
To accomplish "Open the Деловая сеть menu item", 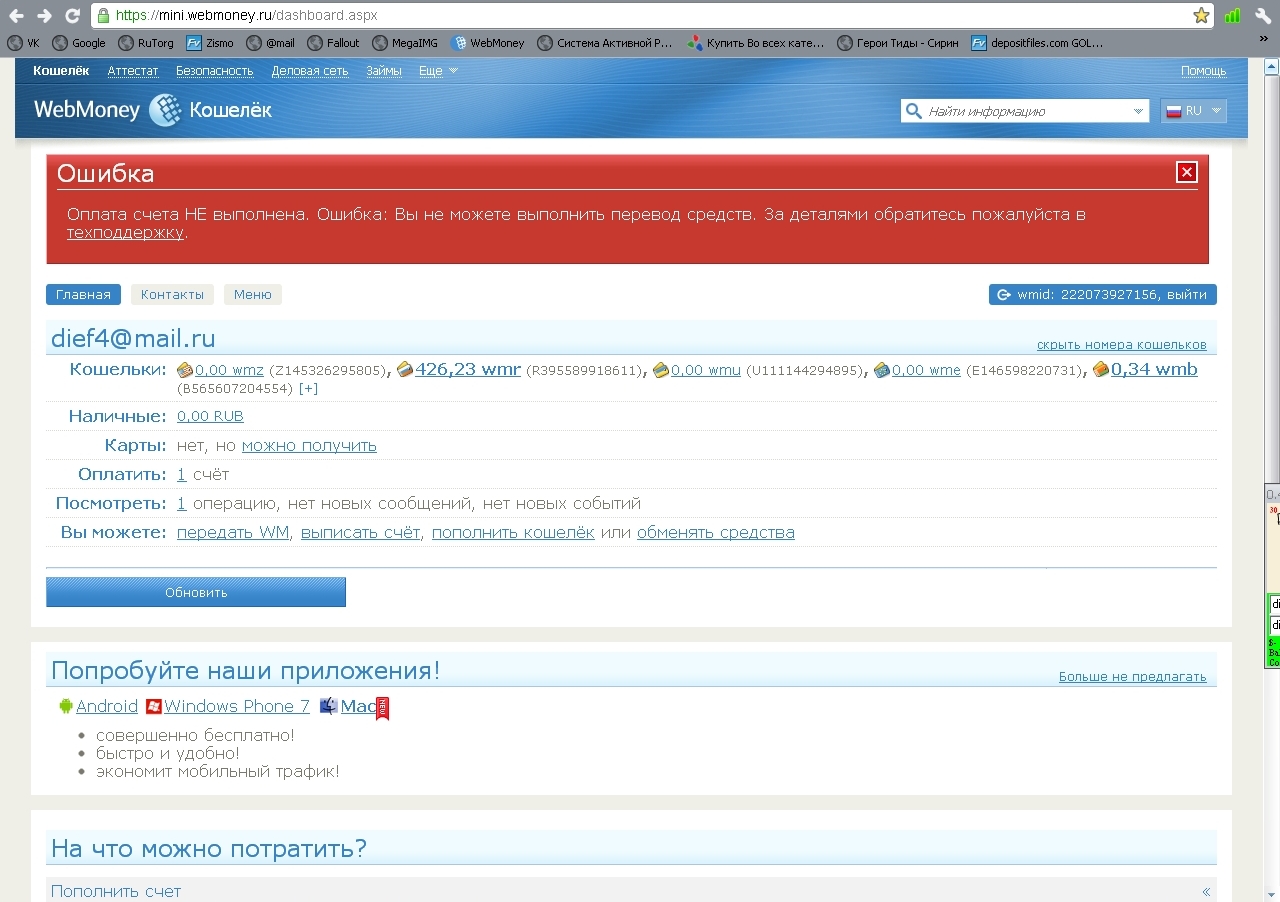I will coord(310,71).
